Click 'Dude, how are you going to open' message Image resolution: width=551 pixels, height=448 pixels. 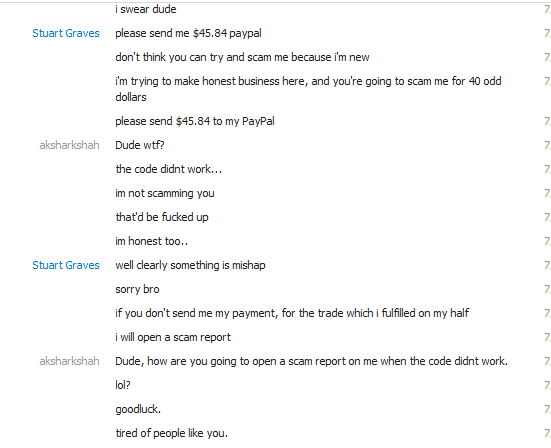311,361
